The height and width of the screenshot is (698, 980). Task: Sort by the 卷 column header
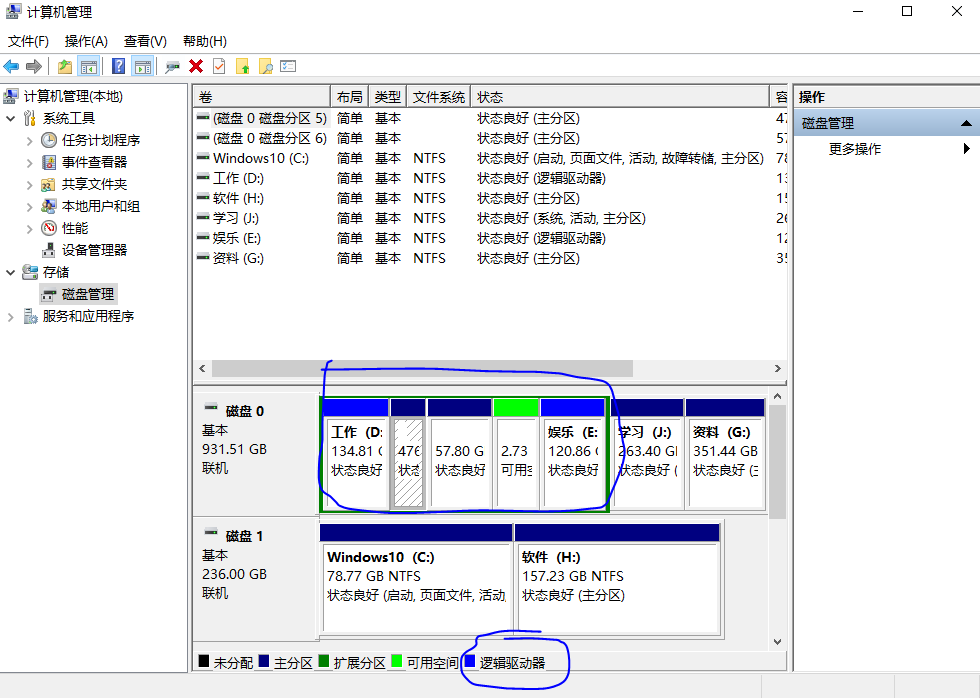click(261, 97)
